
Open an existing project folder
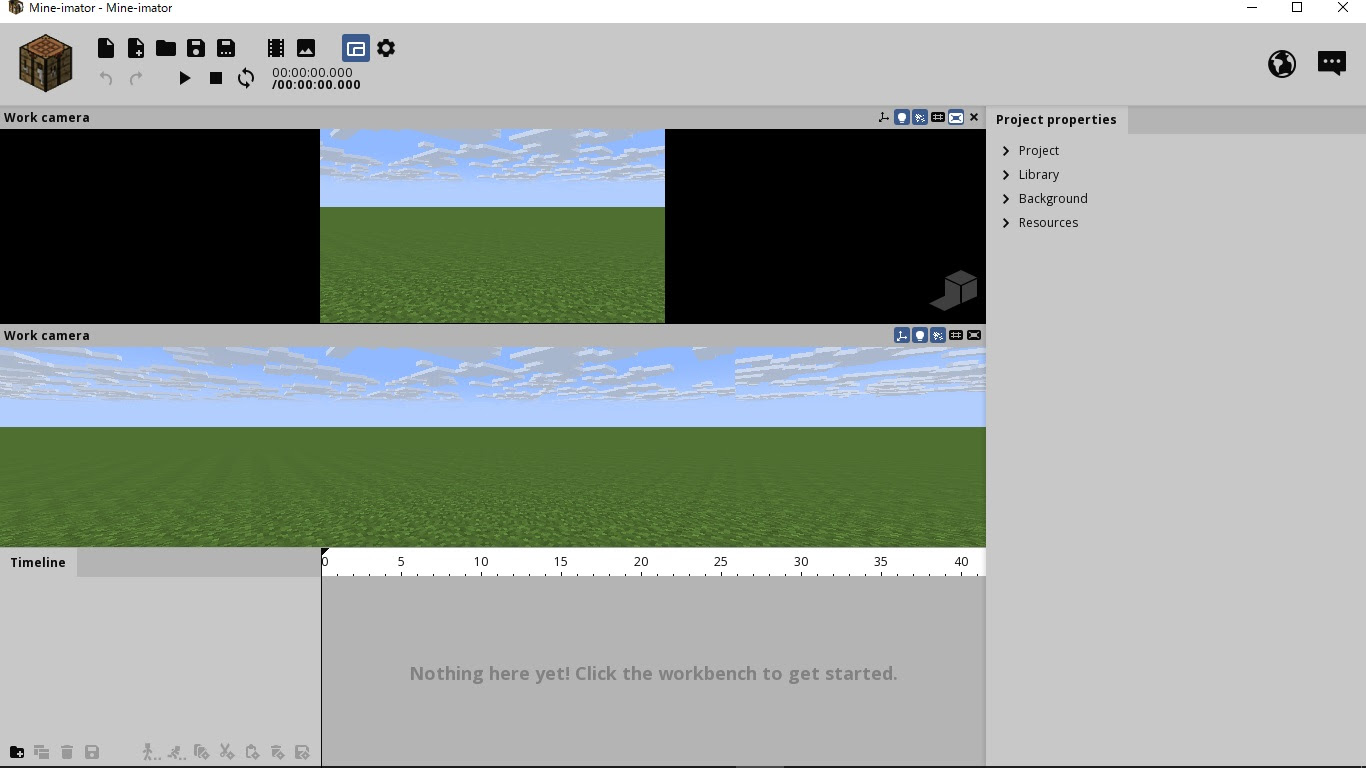166,48
